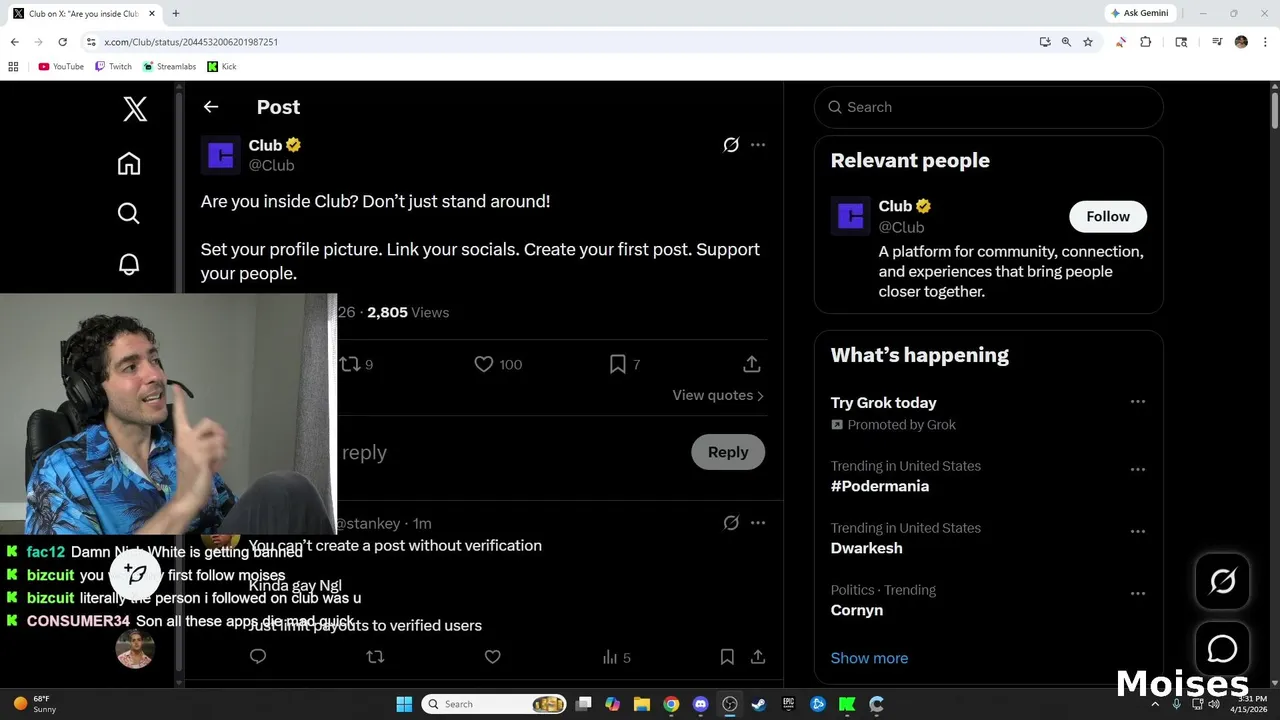The width and height of the screenshot is (1280, 720).
Task: Open more options for #Podermania trend
Action: (1137, 469)
